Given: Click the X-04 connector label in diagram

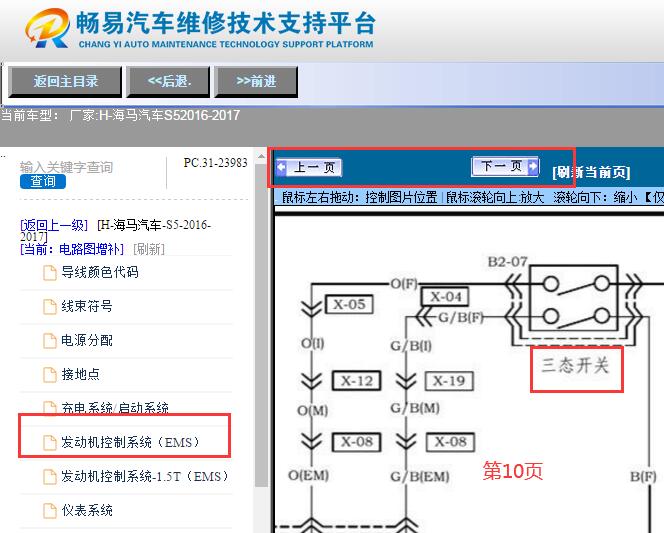Looking at the screenshot, I should click(445, 297).
